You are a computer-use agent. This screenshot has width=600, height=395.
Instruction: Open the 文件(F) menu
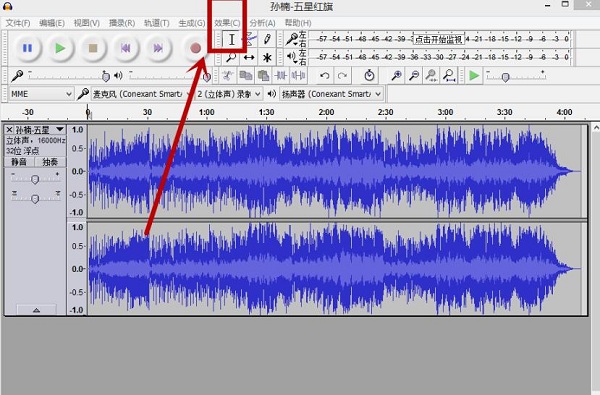click(x=18, y=23)
